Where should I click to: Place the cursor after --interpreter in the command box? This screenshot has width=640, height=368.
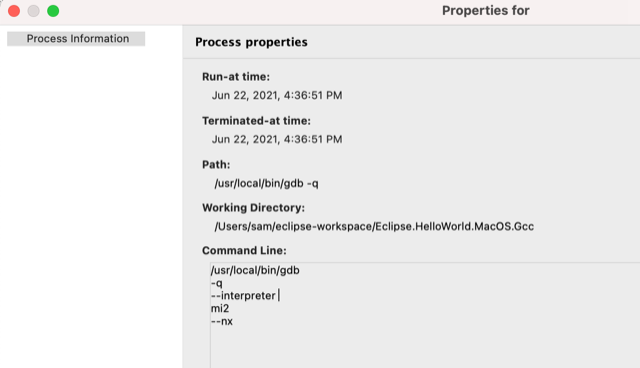coord(278,295)
